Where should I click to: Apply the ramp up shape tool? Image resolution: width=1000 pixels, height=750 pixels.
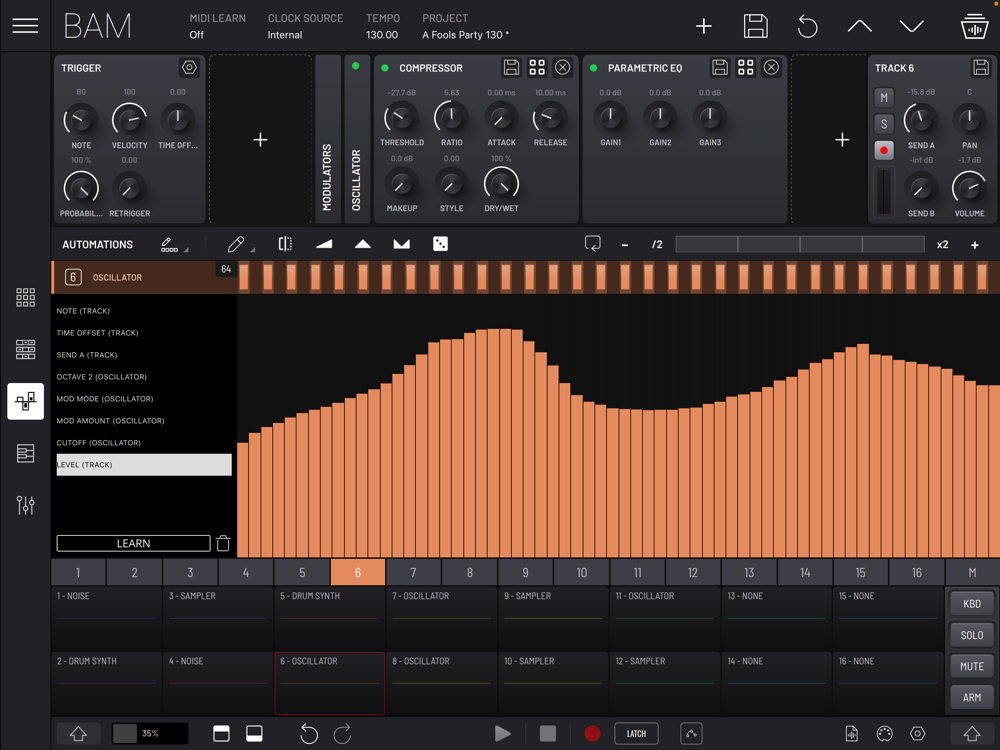pos(324,244)
